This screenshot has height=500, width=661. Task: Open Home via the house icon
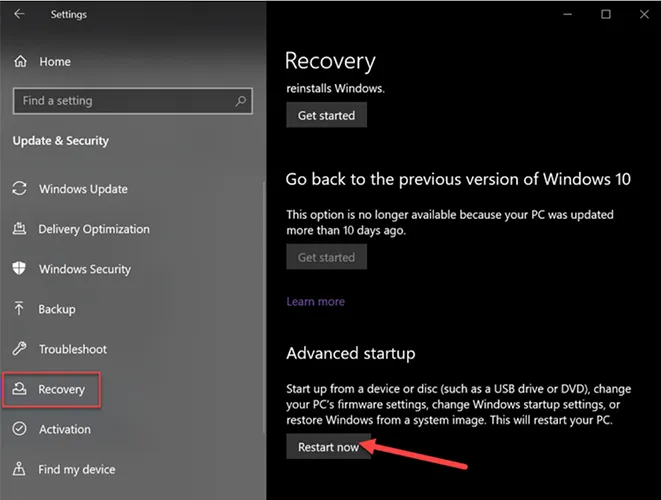(x=21, y=62)
